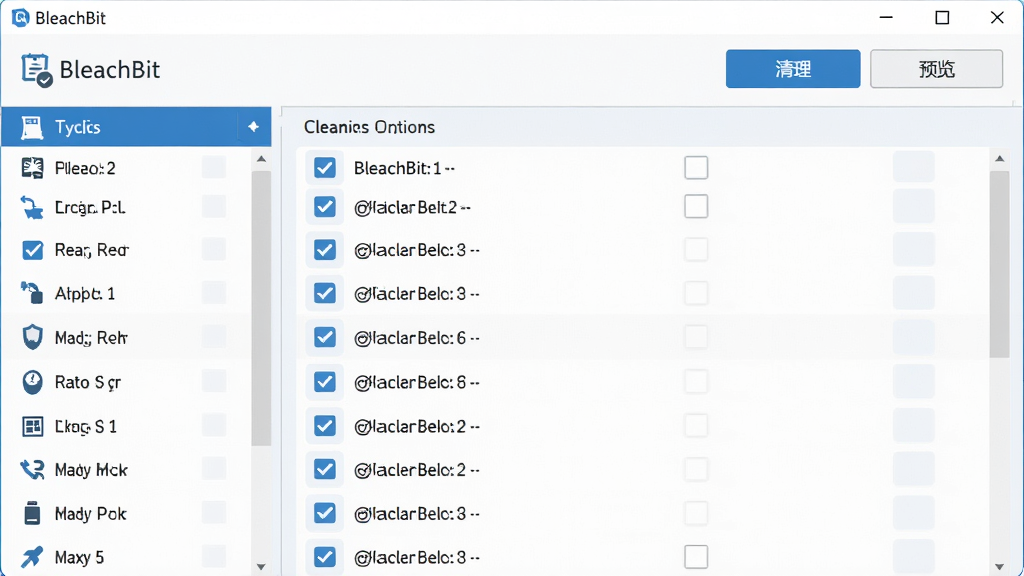Viewport: 1024px width, 576px height.
Task: Click the rocket icon next to Maxy 5
Action: click(x=32, y=557)
